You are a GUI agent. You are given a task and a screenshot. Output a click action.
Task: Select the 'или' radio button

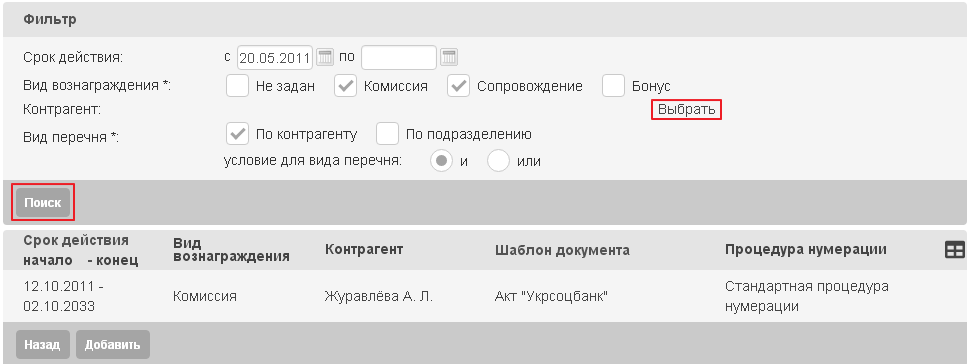coord(498,161)
